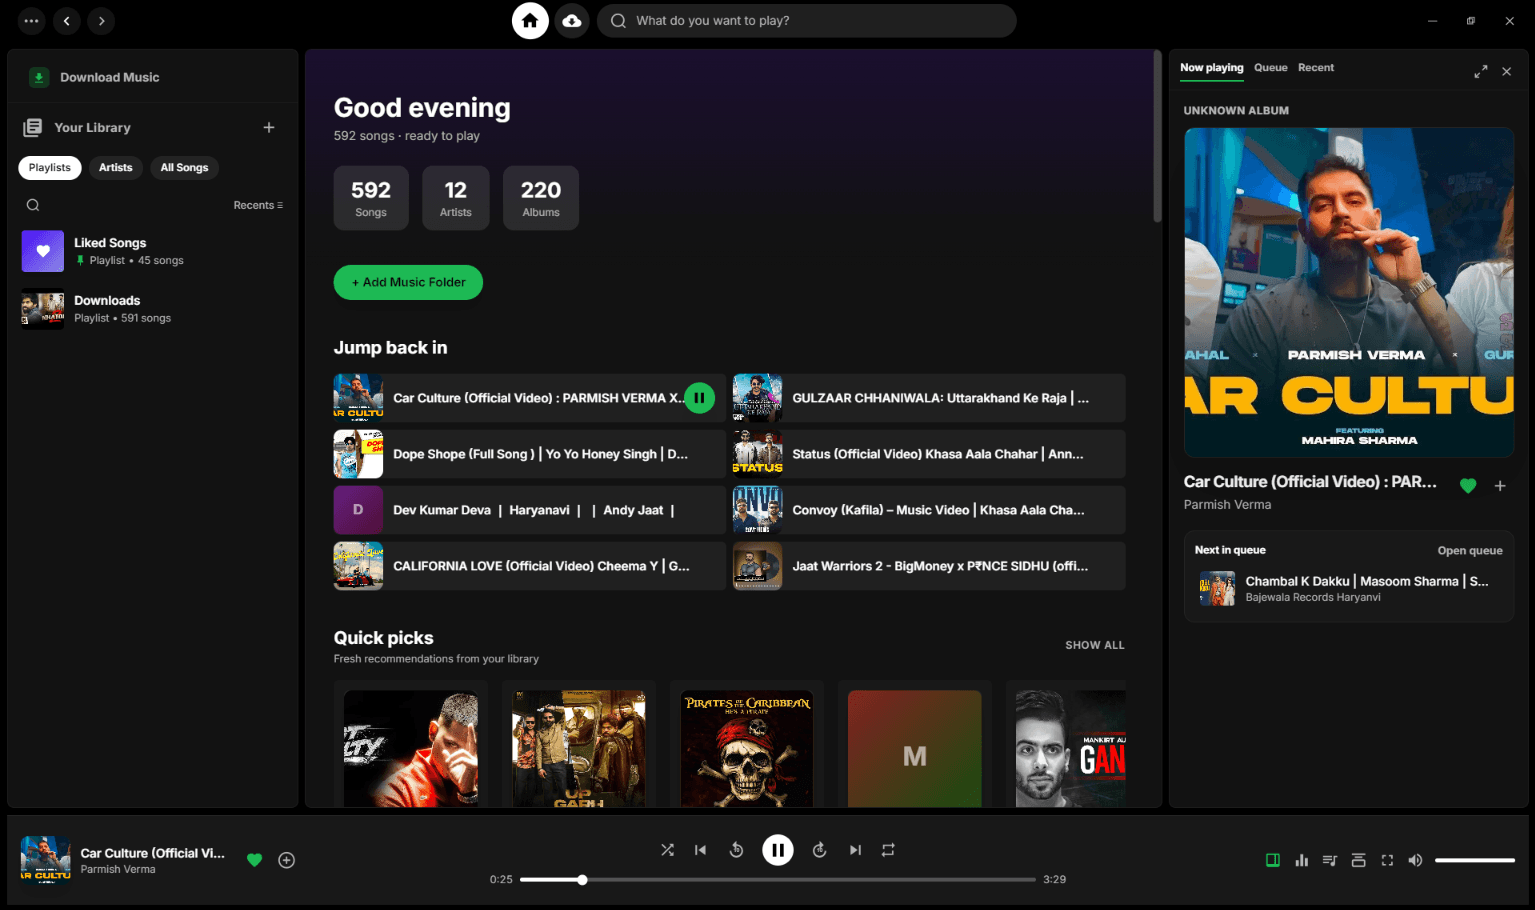Screen dimensions: 1535x910
Task: Add current song to playlist in bottom bar
Action: [x=287, y=860]
